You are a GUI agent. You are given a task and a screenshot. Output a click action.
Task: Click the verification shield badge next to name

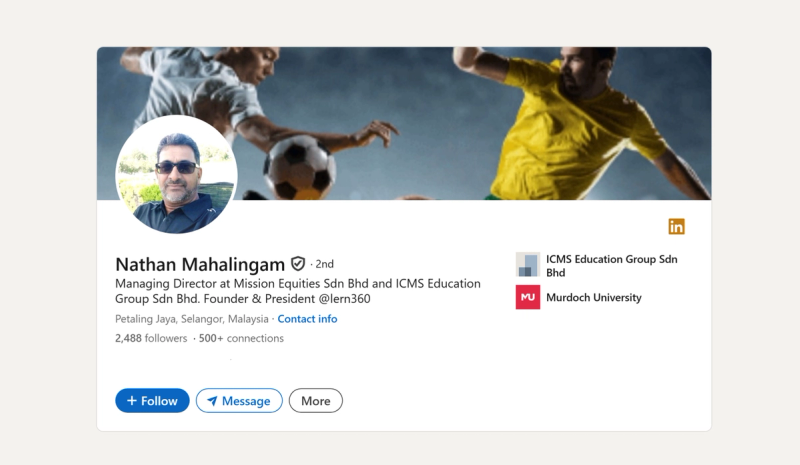298,263
